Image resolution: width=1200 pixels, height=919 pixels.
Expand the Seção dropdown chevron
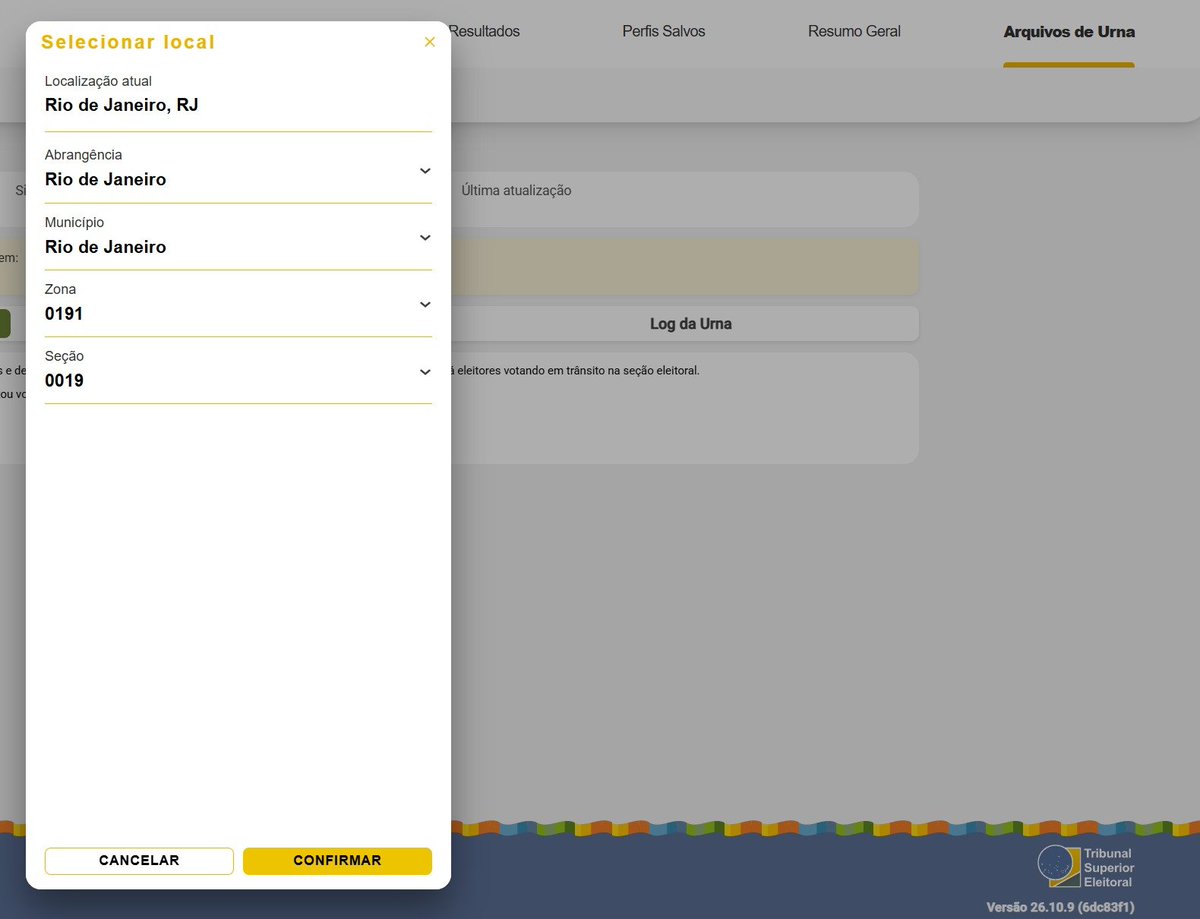(425, 372)
